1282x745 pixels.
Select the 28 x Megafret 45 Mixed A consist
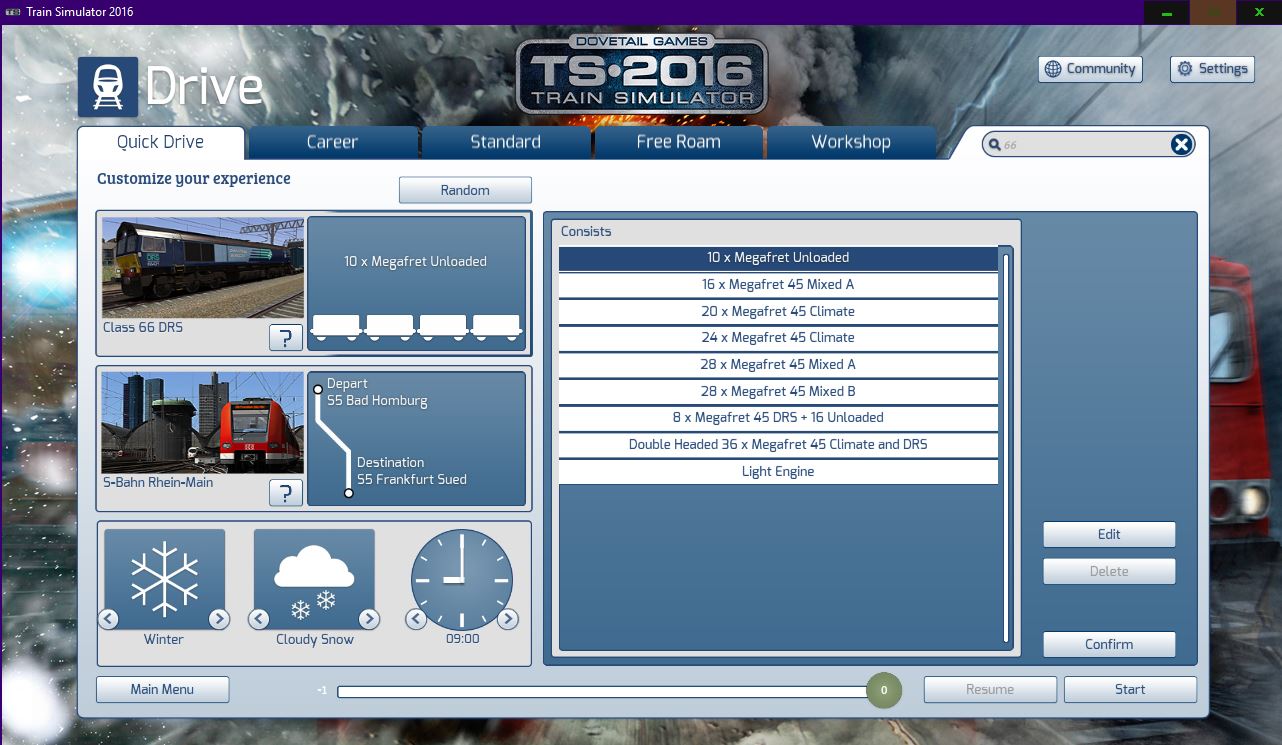tap(778, 365)
